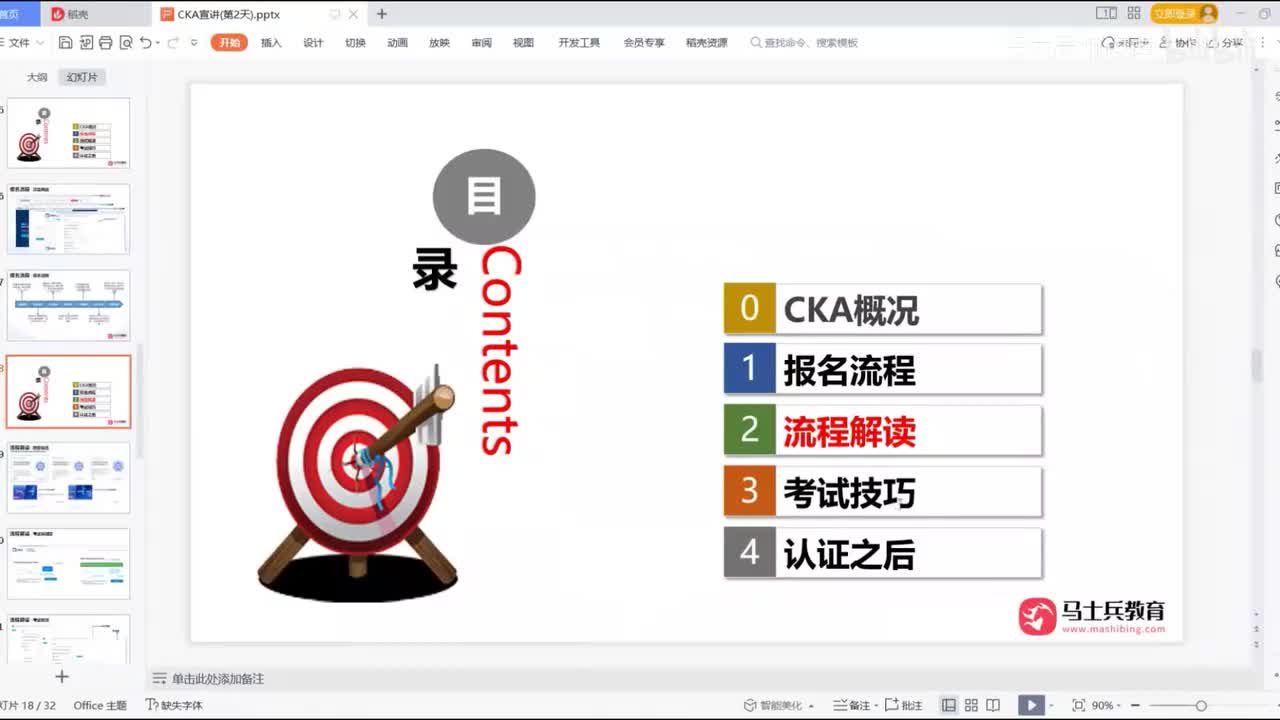Click the 缺失字体 missing fonts indicator
Image resolution: width=1280 pixels, height=720 pixels.
tap(174, 705)
